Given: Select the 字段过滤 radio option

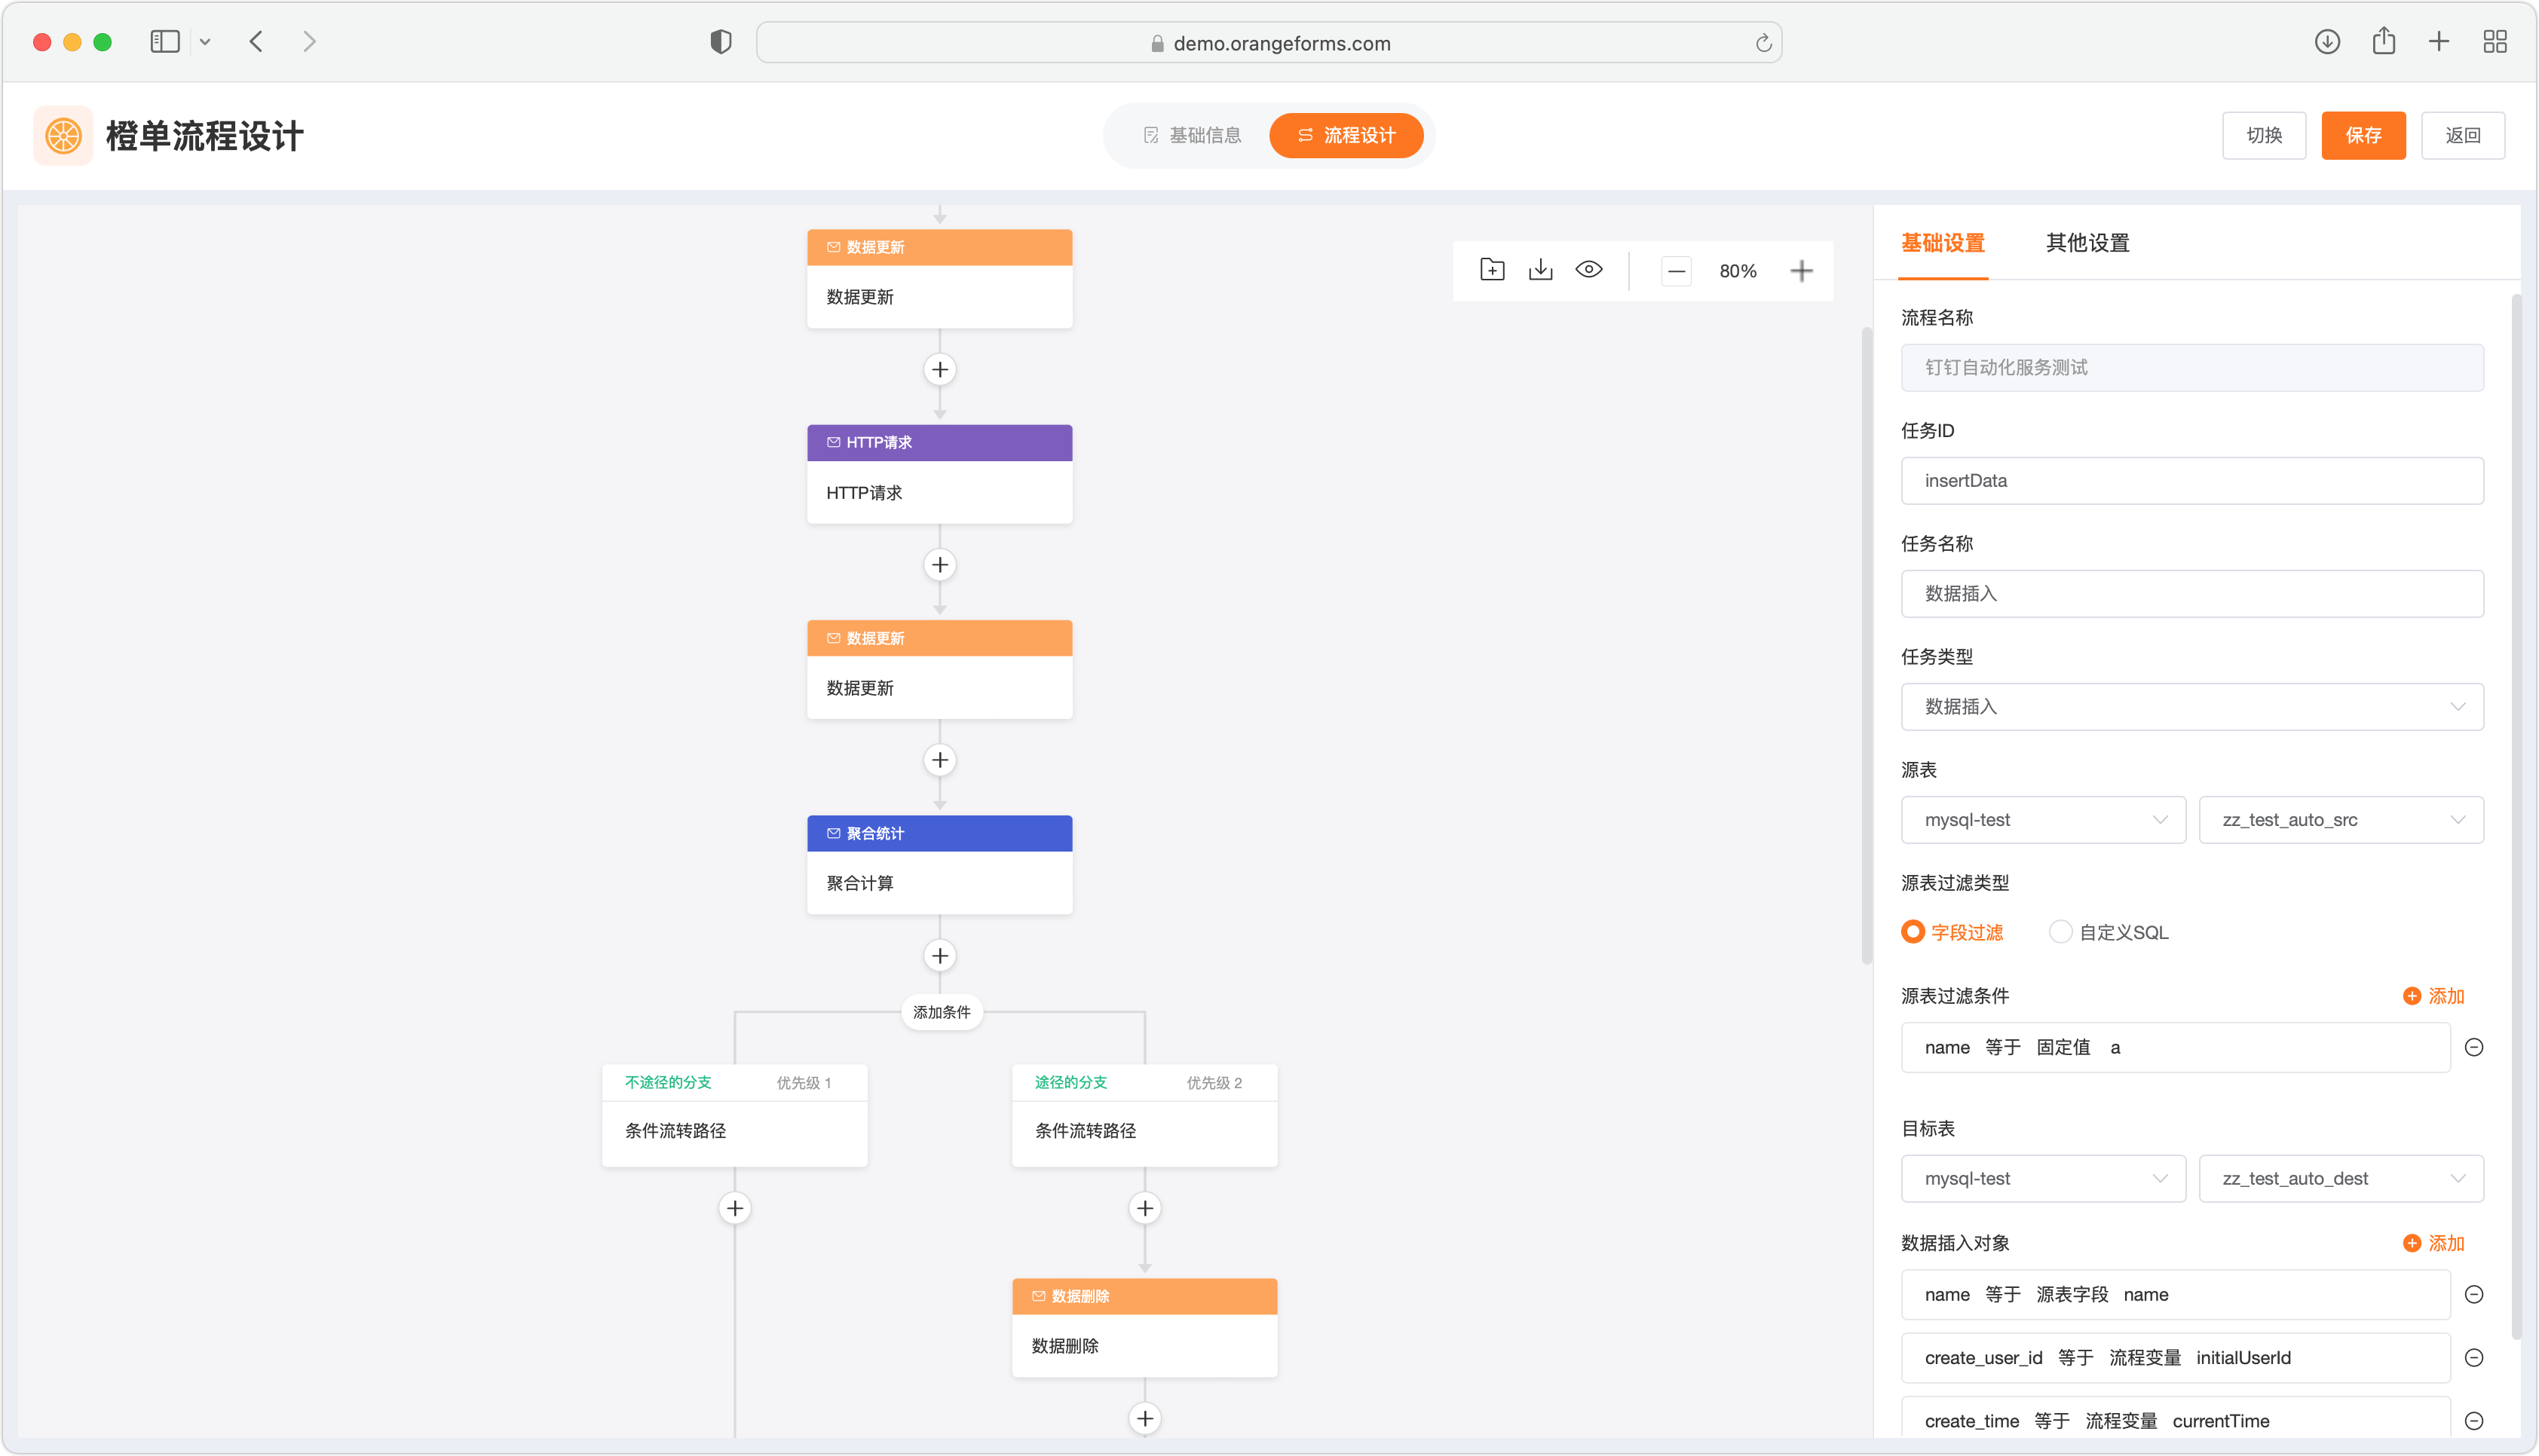Looking at the screenshot, I should 1912,932.
